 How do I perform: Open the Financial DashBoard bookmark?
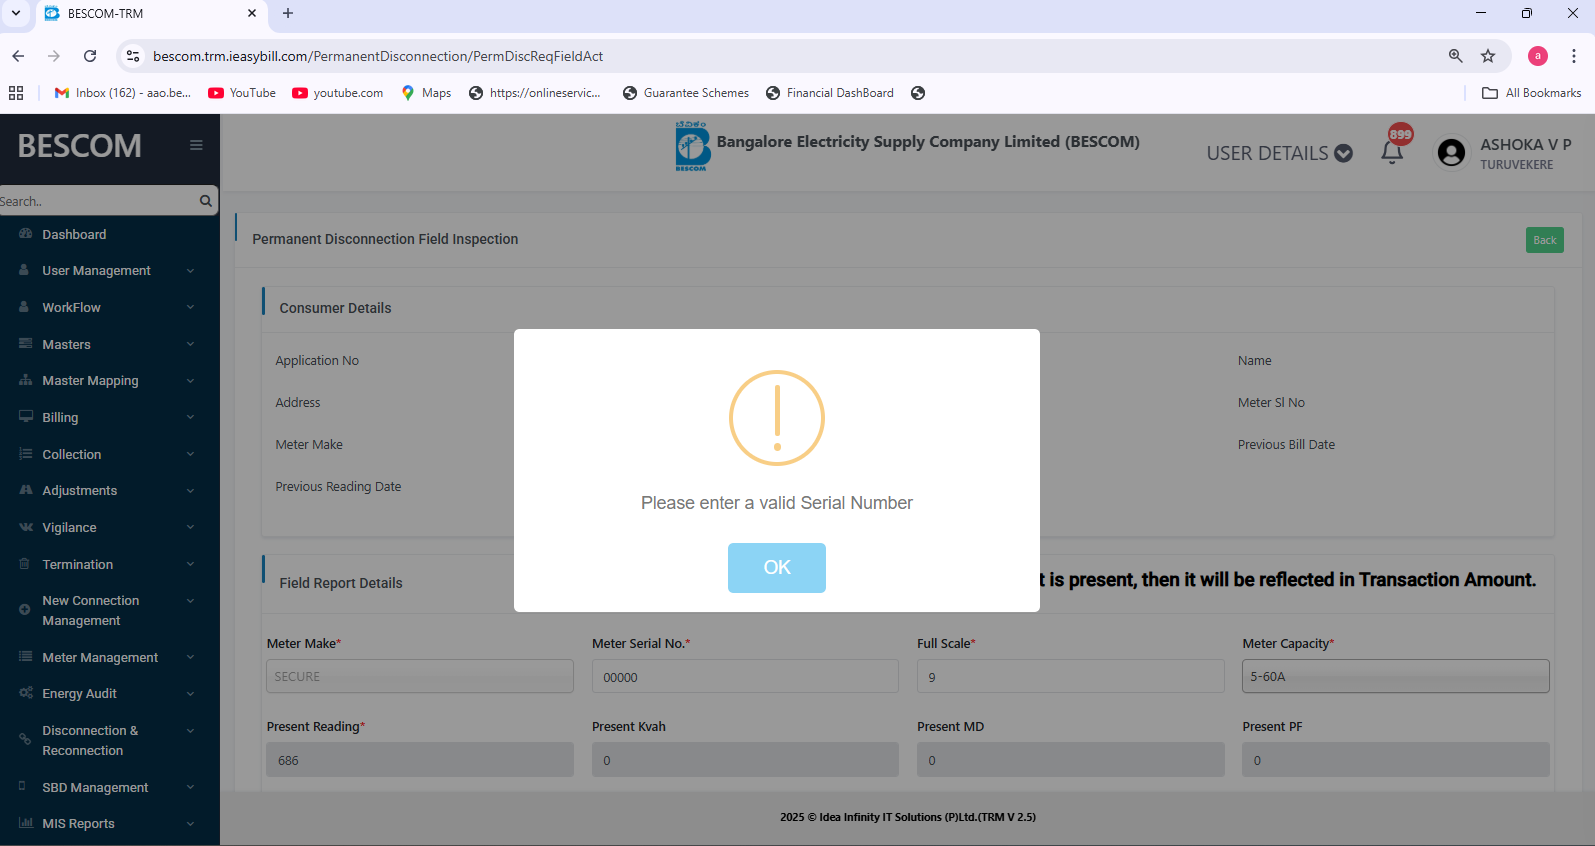(x=830, y=93)
